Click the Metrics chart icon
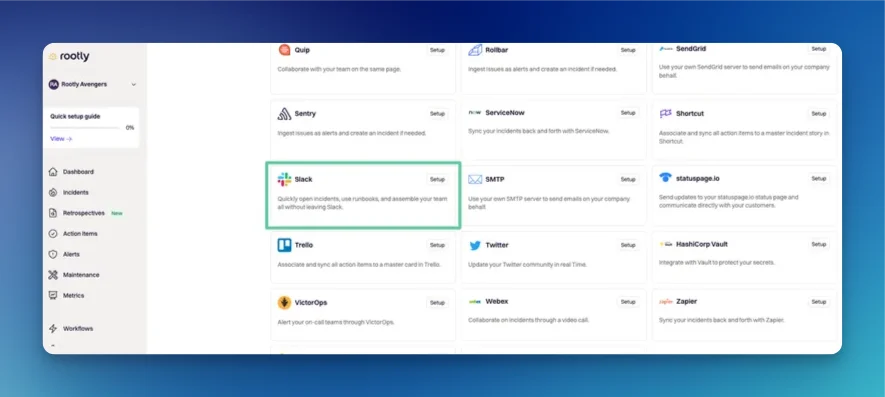This screenshot has height=397, width=885. pos(53,295)
